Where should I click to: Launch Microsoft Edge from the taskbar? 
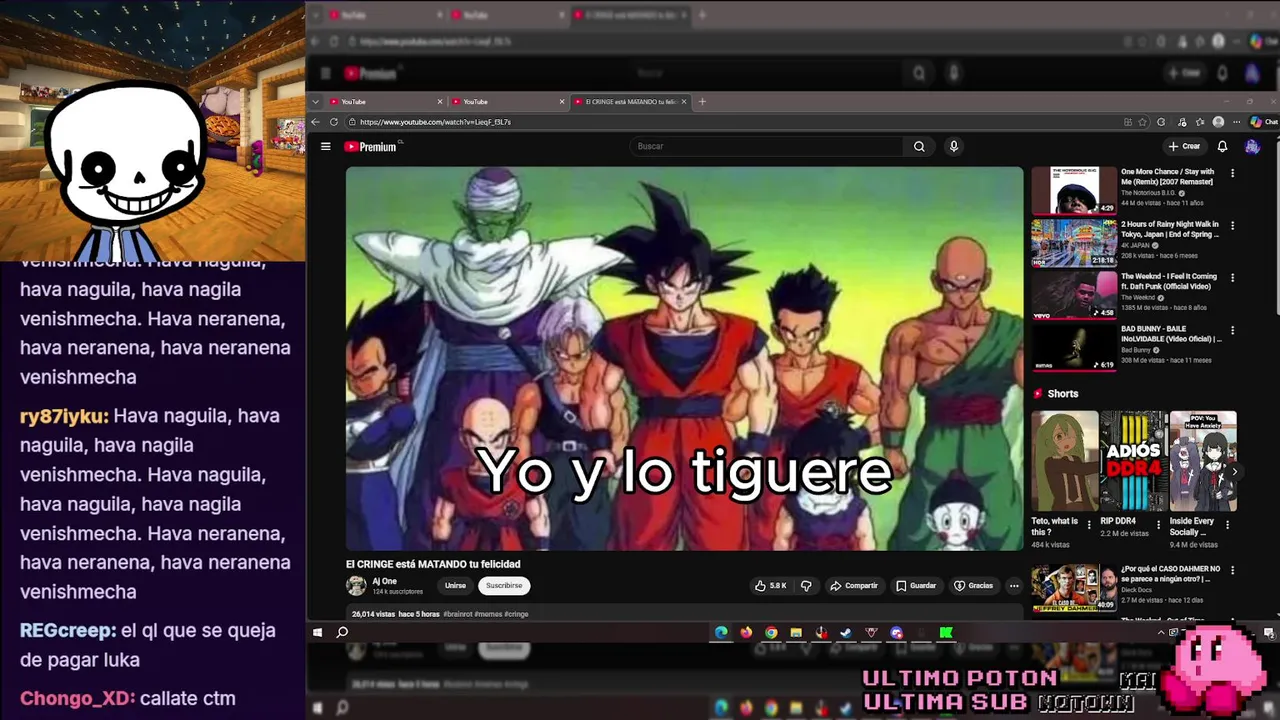click(x=721, y=632)
